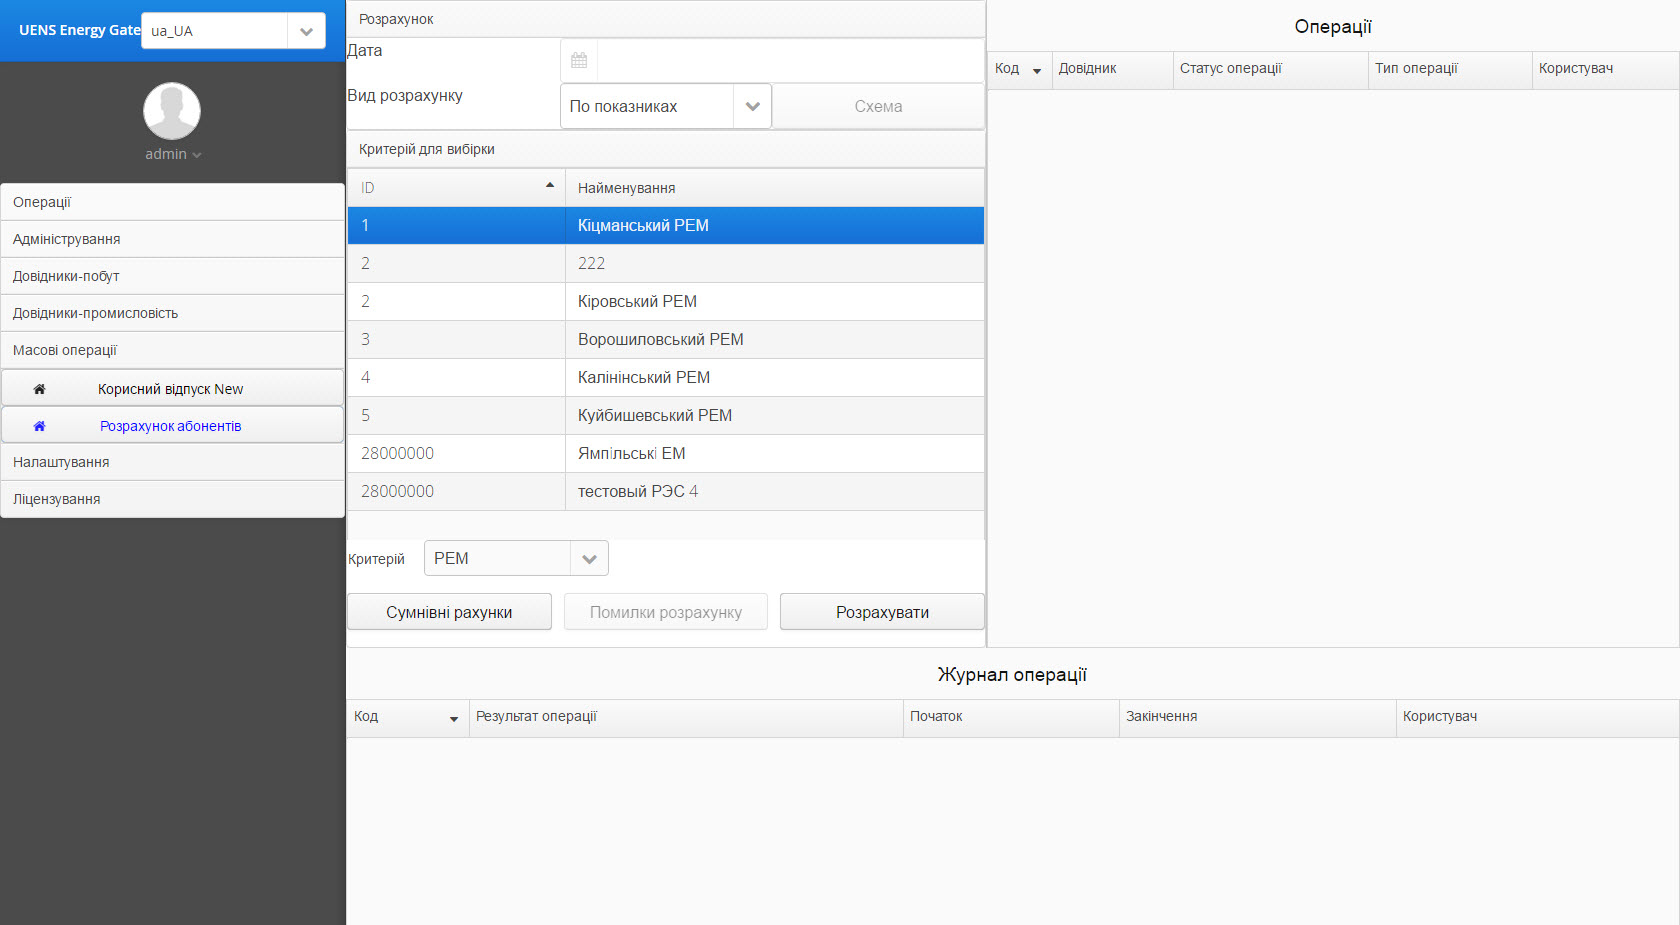Click home icon beside Розрахунок абонентів

tap(40, 426)
